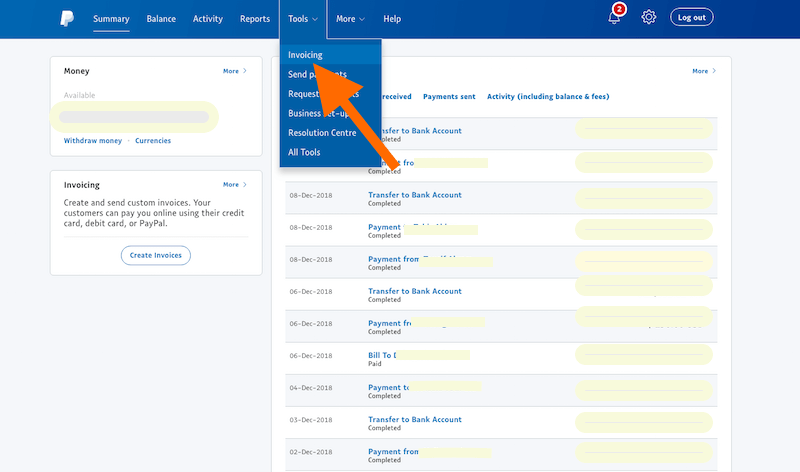Click the Create Invoices button
Image resolution: width=800 pixels, height=472 pixels.
click(156, 255)
